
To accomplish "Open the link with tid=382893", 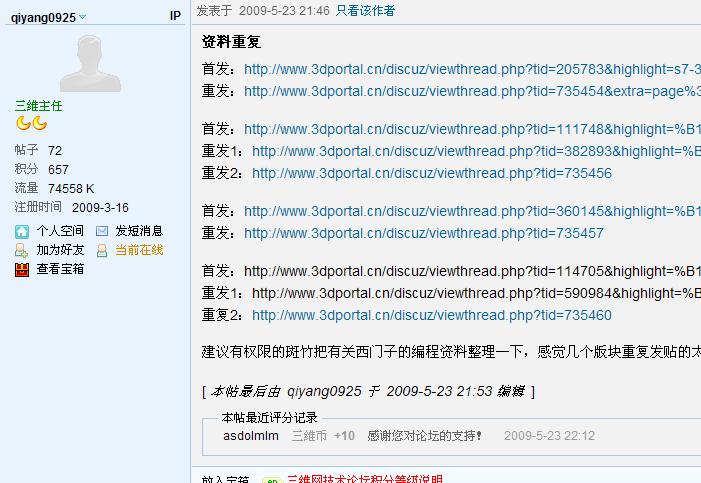I will [477, 151].
